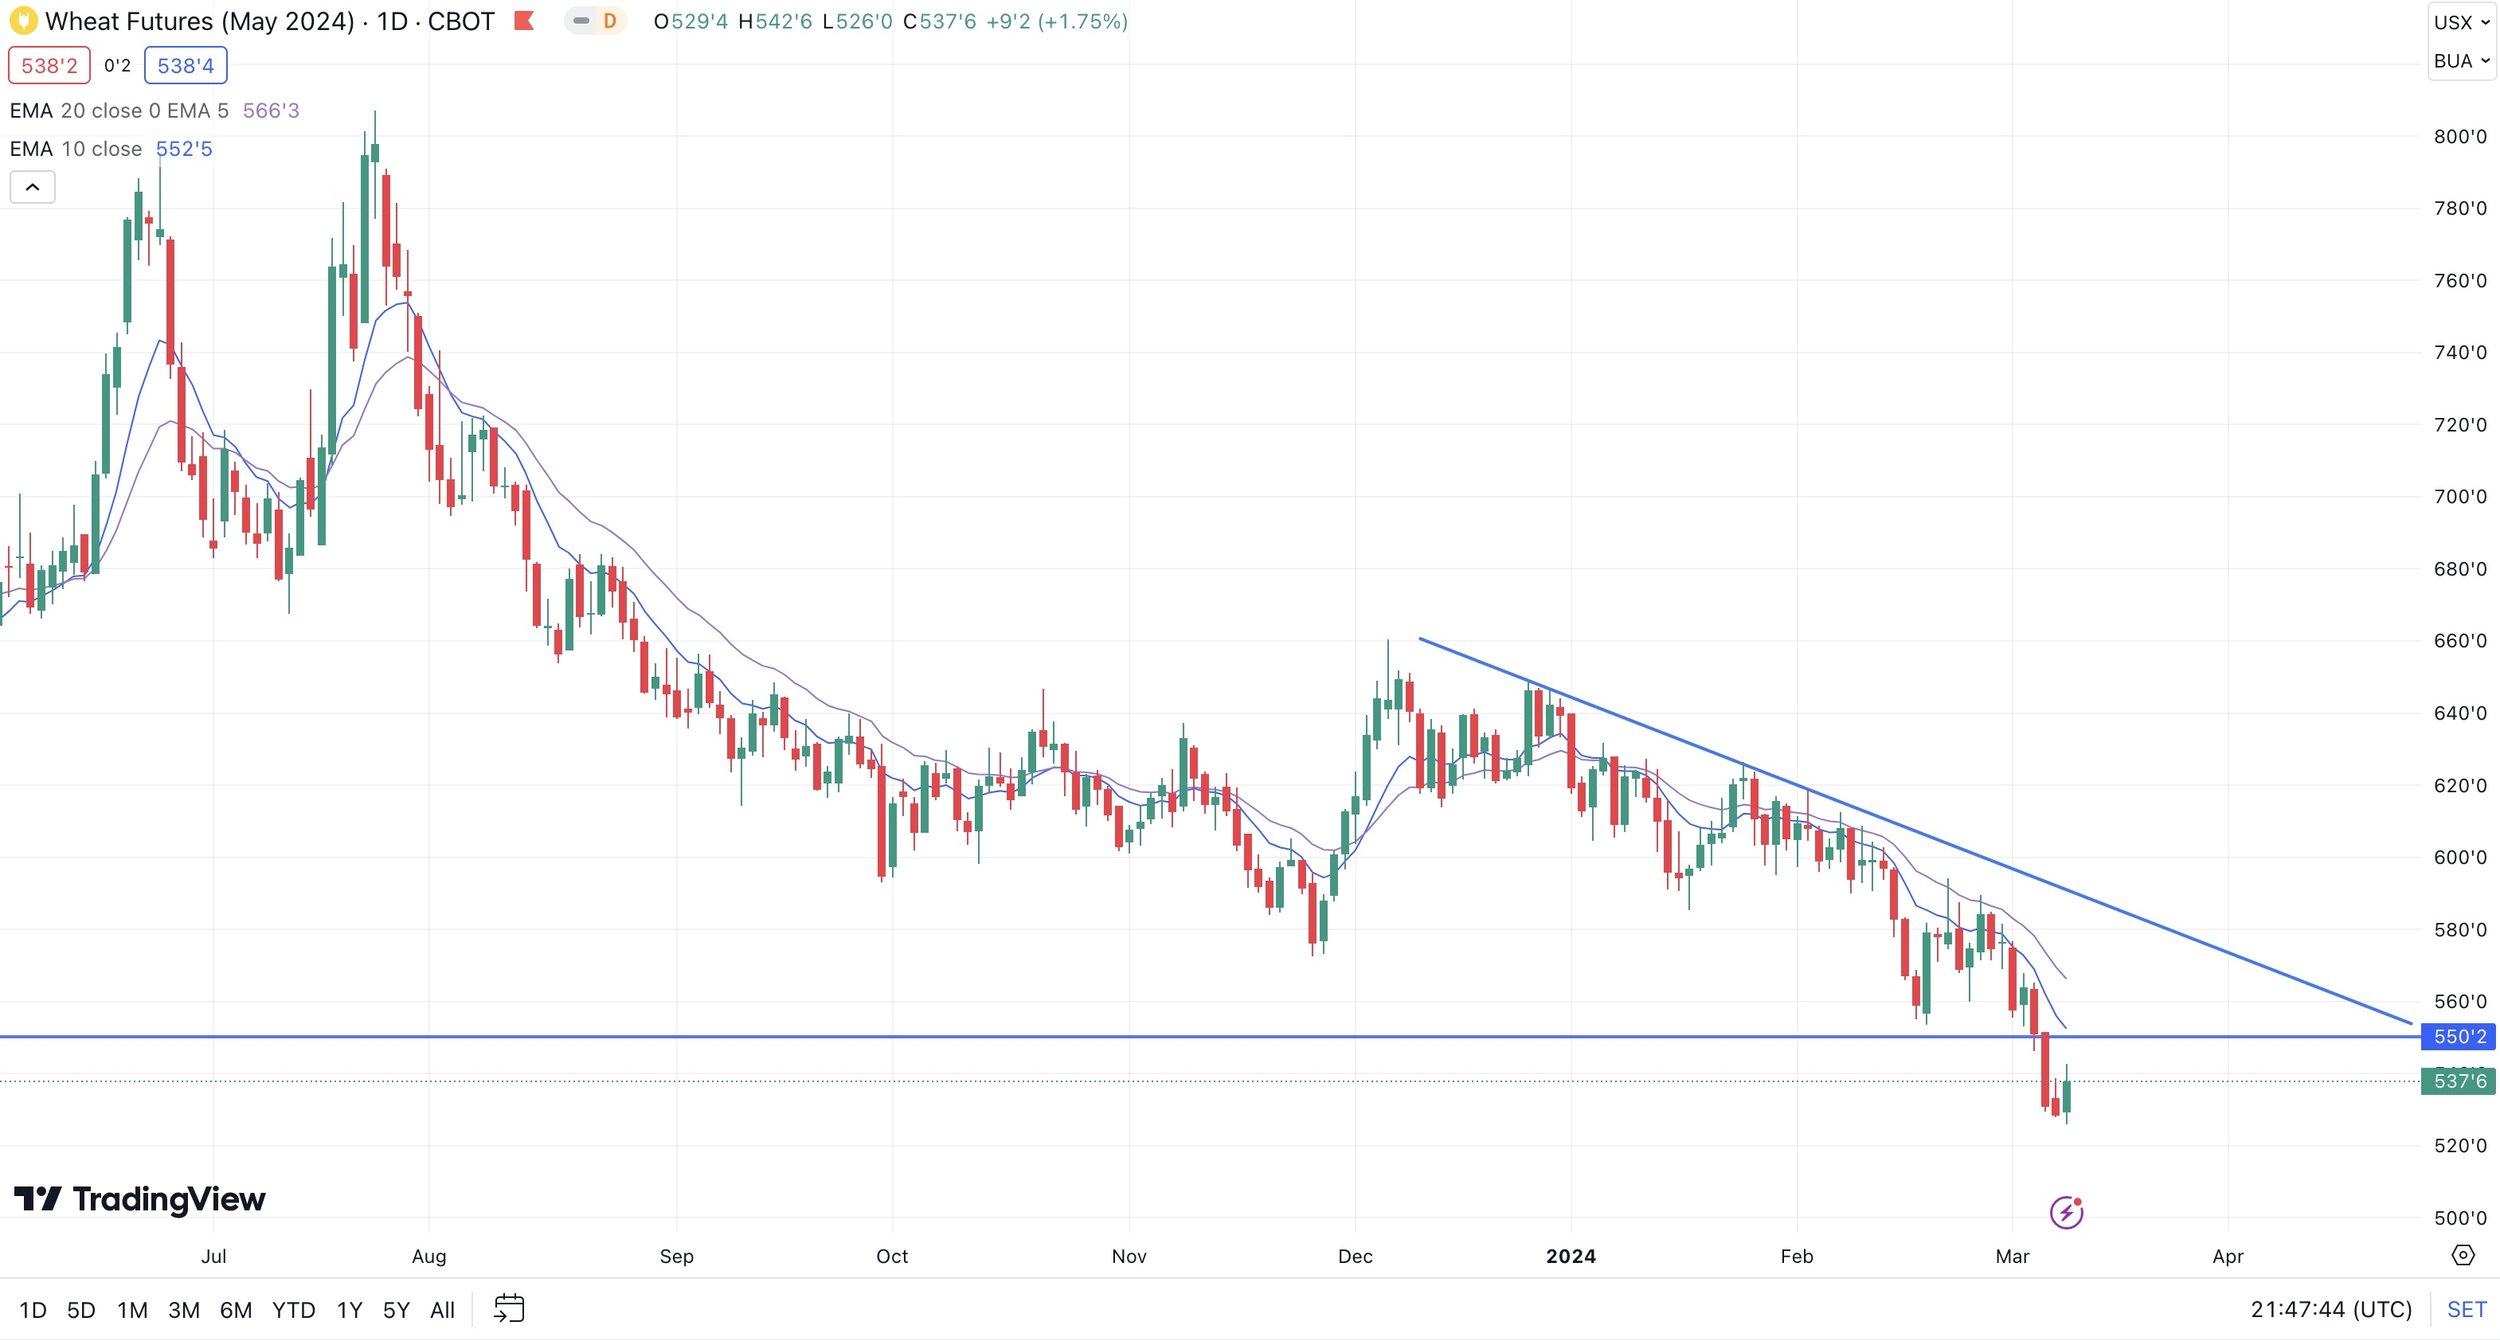Select the EMA 10 close indicator legend
The image size is (2500, 1340).
pos(76,149)
